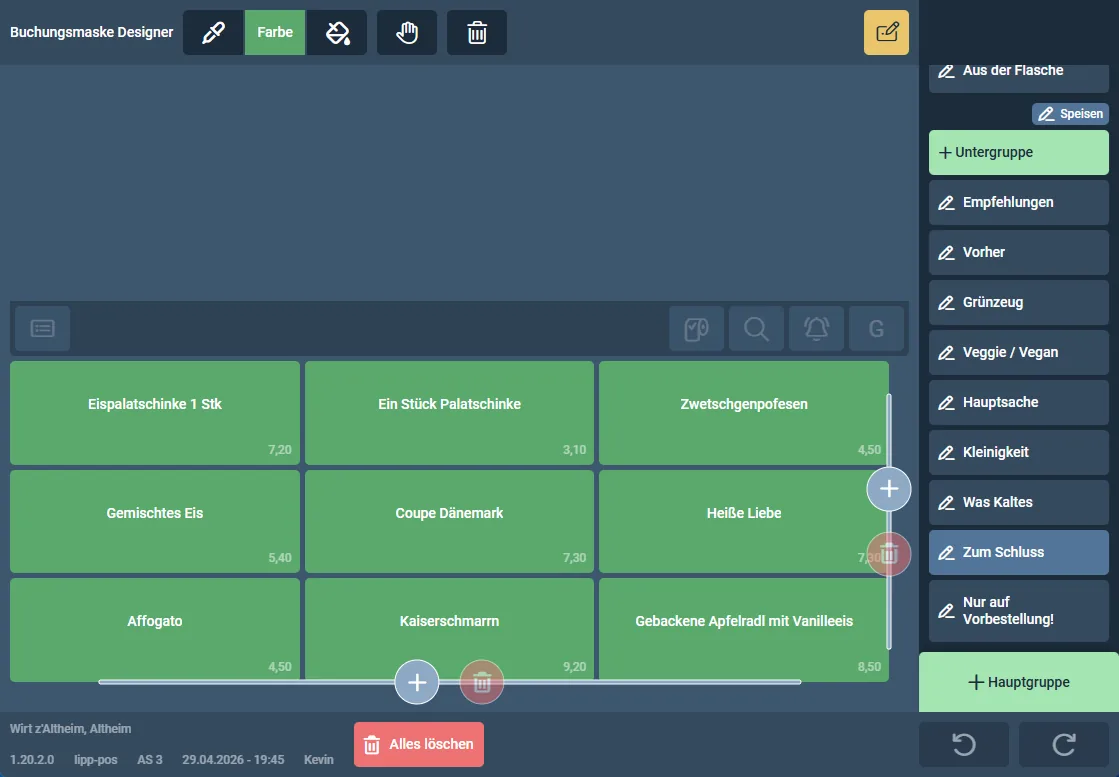The height and width of the screenshot is (777, 1119).
Task: Click the Wirt z'Altheim, Altheim text
Action: coord(71,729)
